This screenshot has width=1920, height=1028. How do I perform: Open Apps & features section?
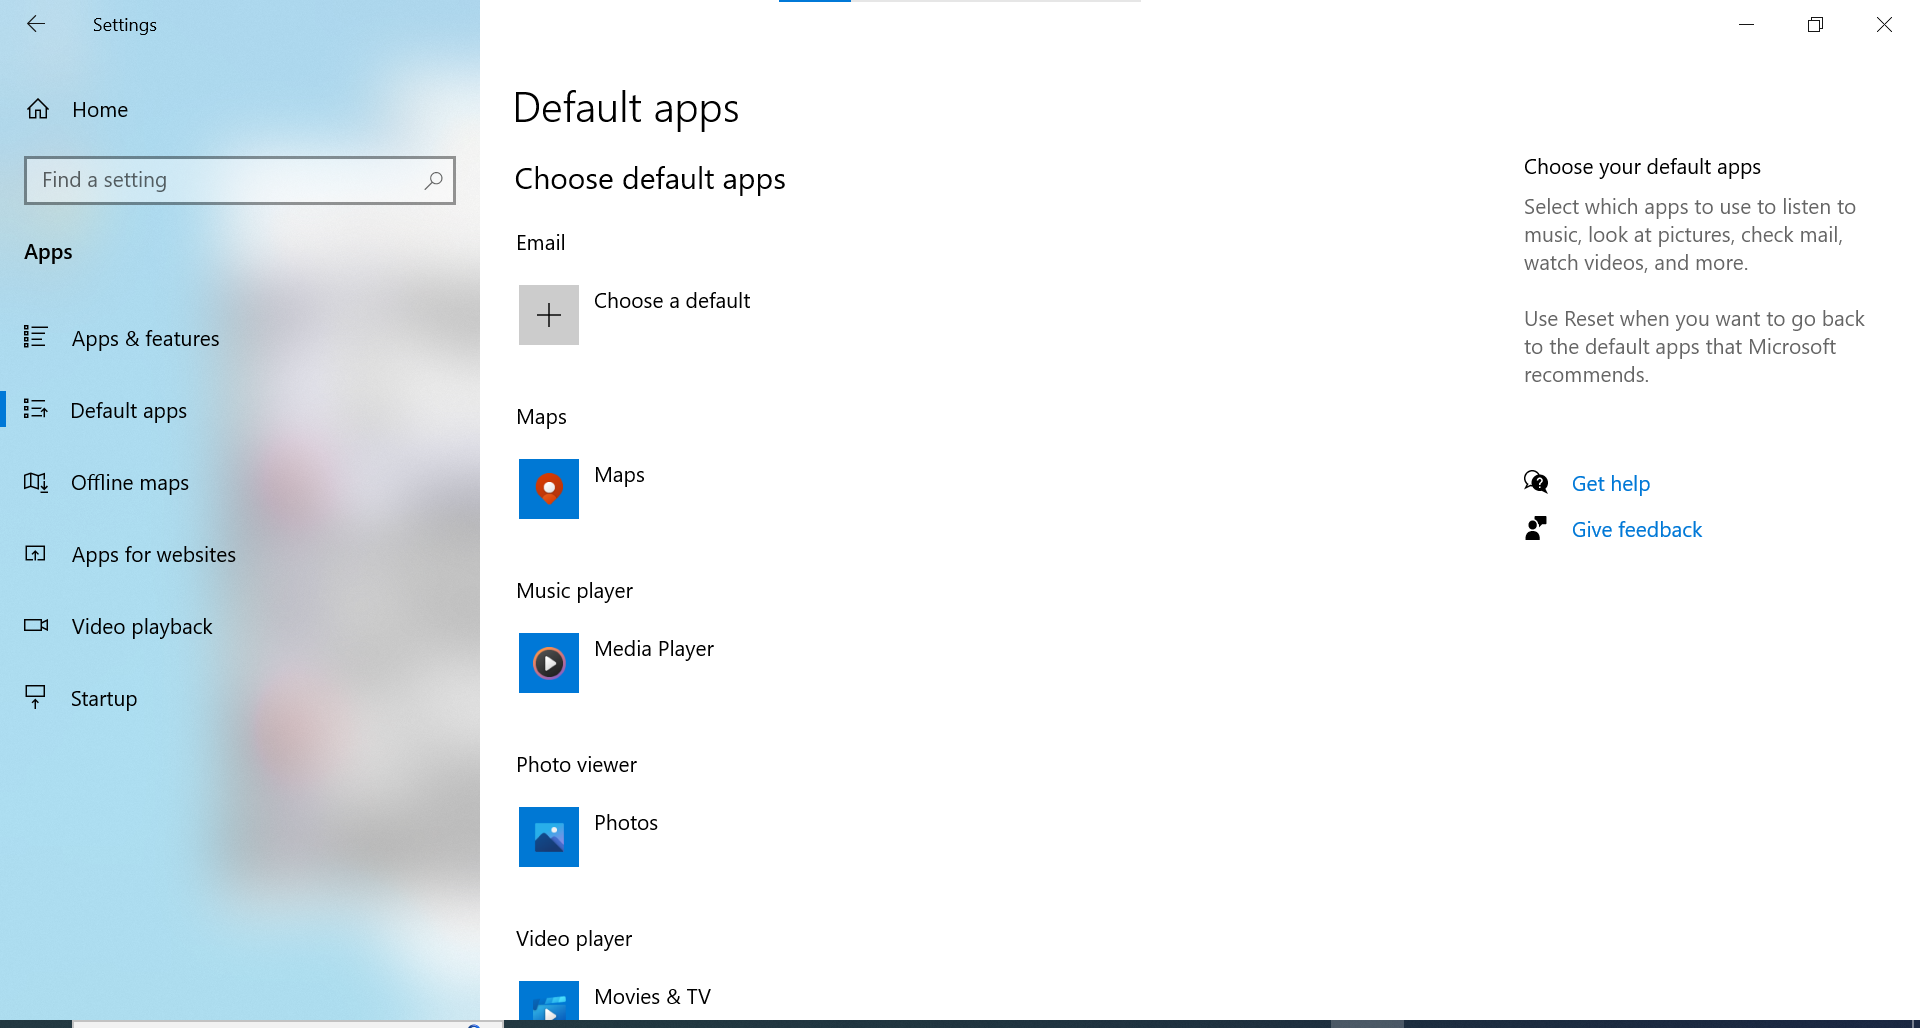click(145, 339)
